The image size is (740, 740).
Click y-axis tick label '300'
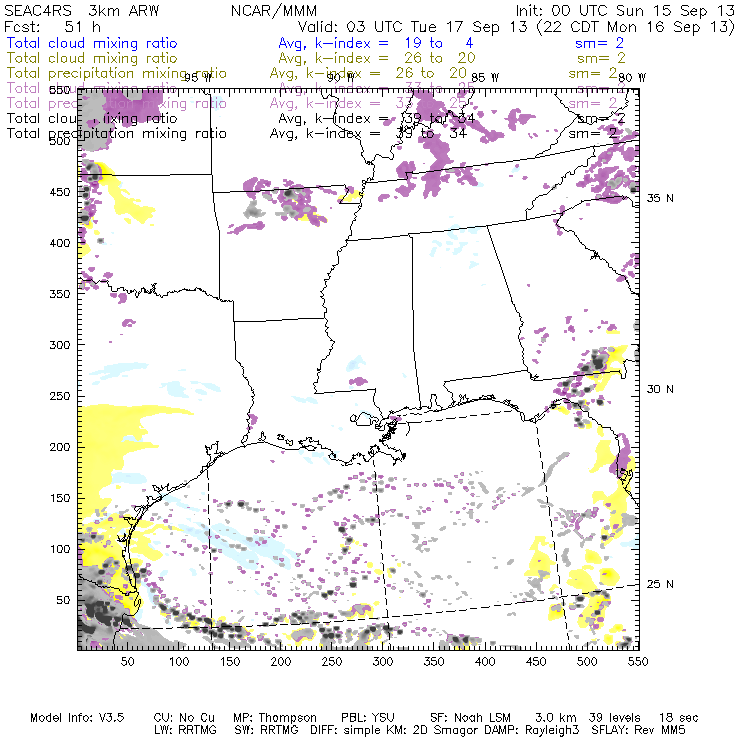(x=60, y=345)
